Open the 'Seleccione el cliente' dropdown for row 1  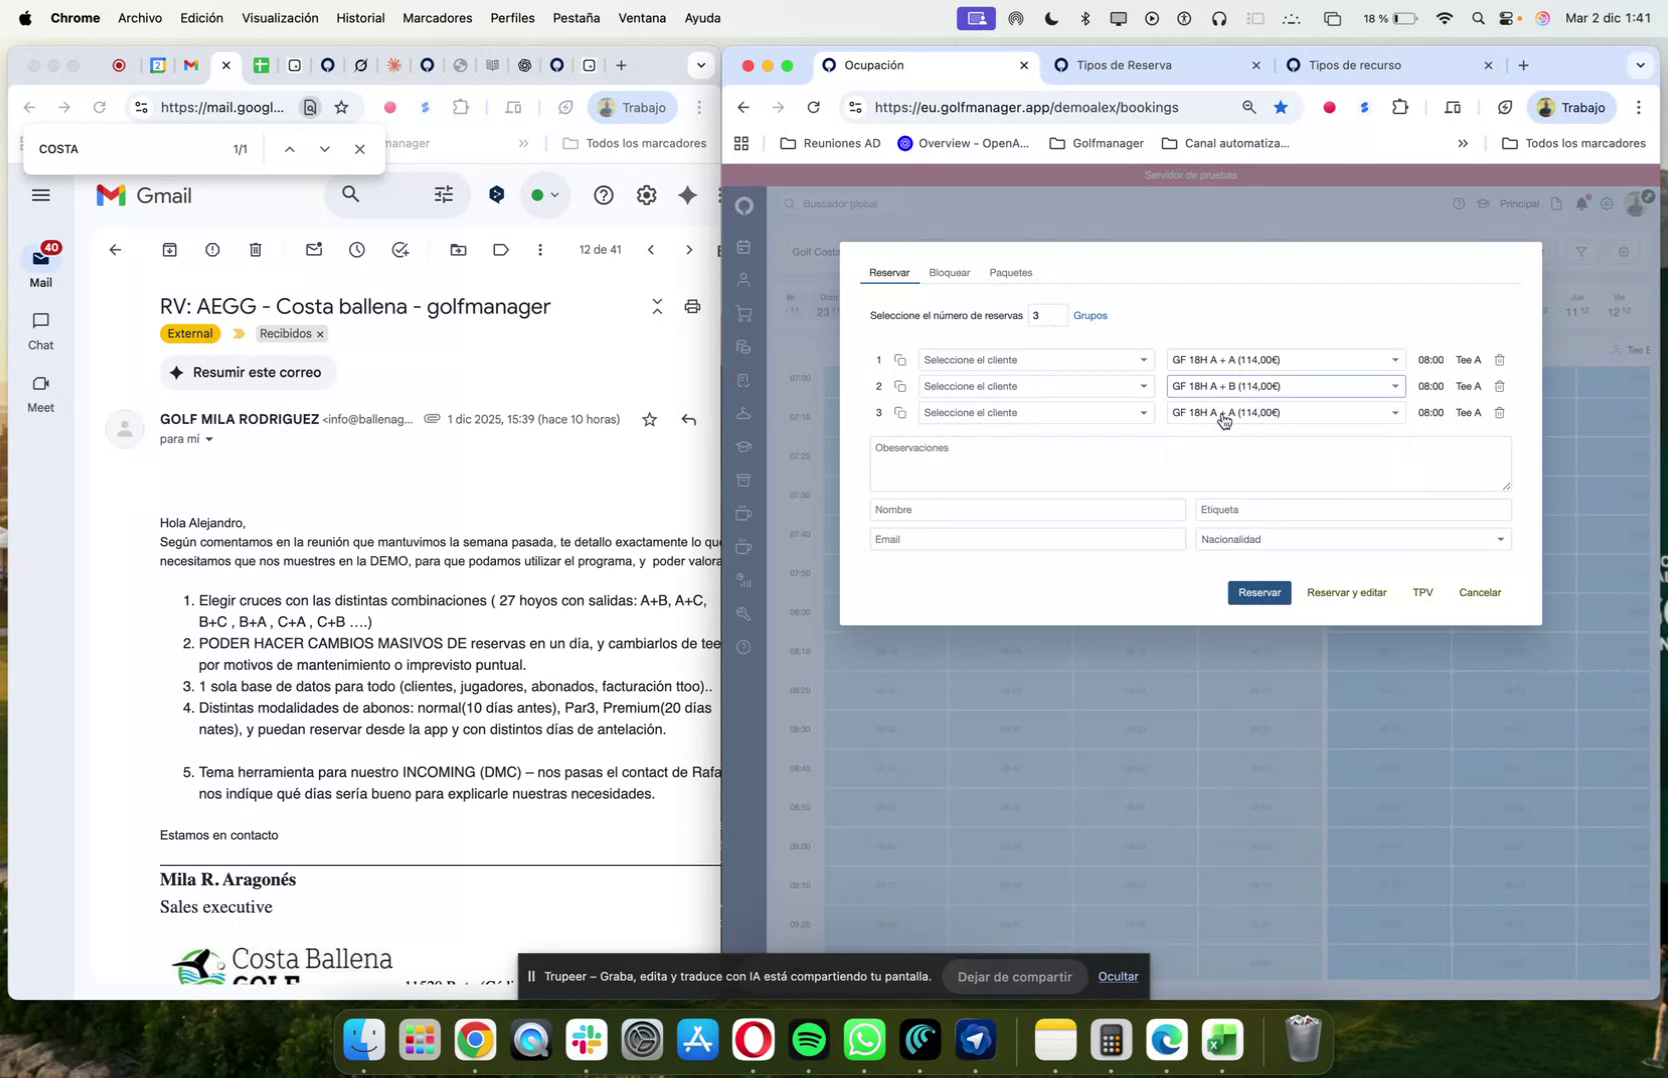tap(1035, 360)
